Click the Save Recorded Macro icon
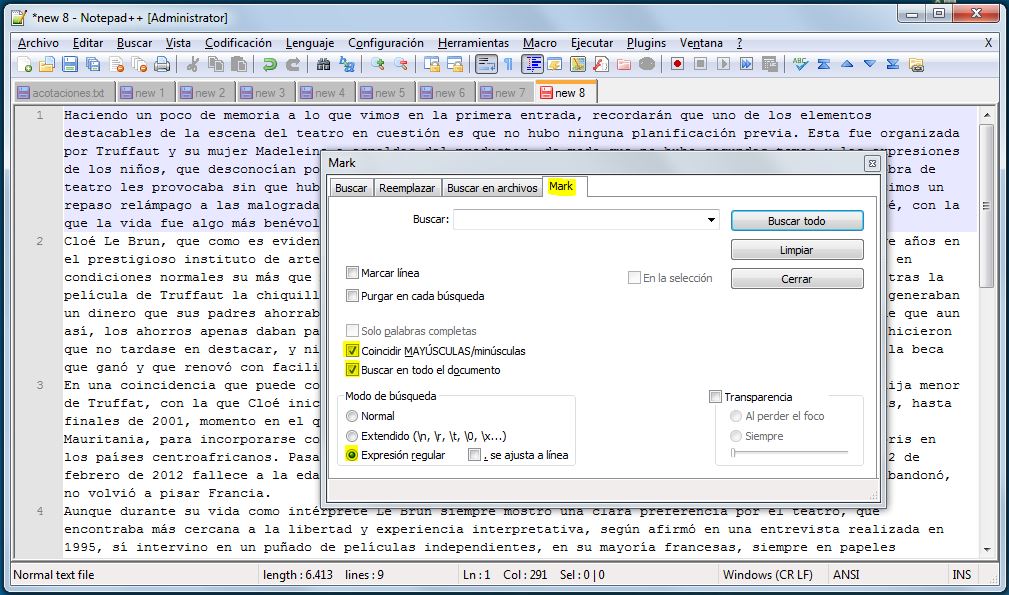The height and width of the screenshot is (595, 1009). [770, 64]
